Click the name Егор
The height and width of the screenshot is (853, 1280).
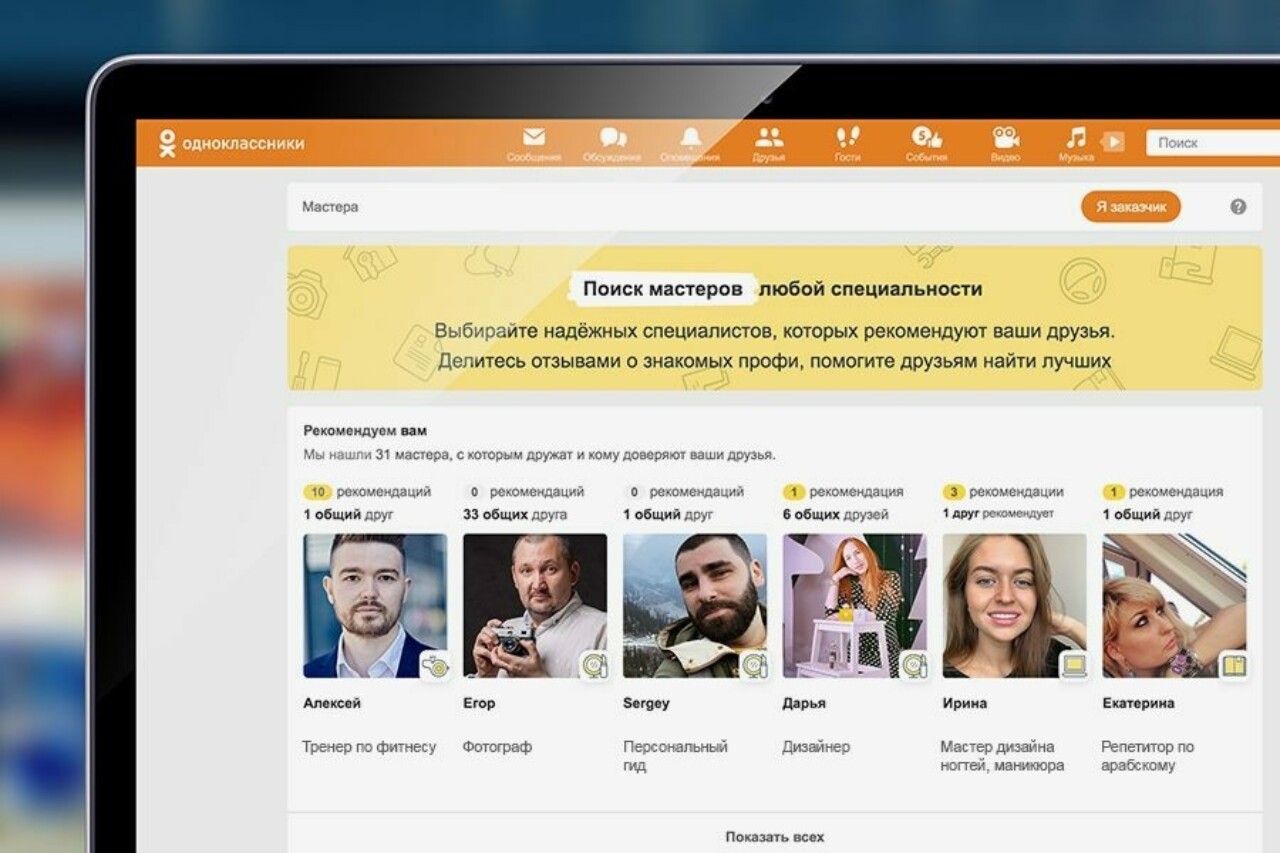479,703
